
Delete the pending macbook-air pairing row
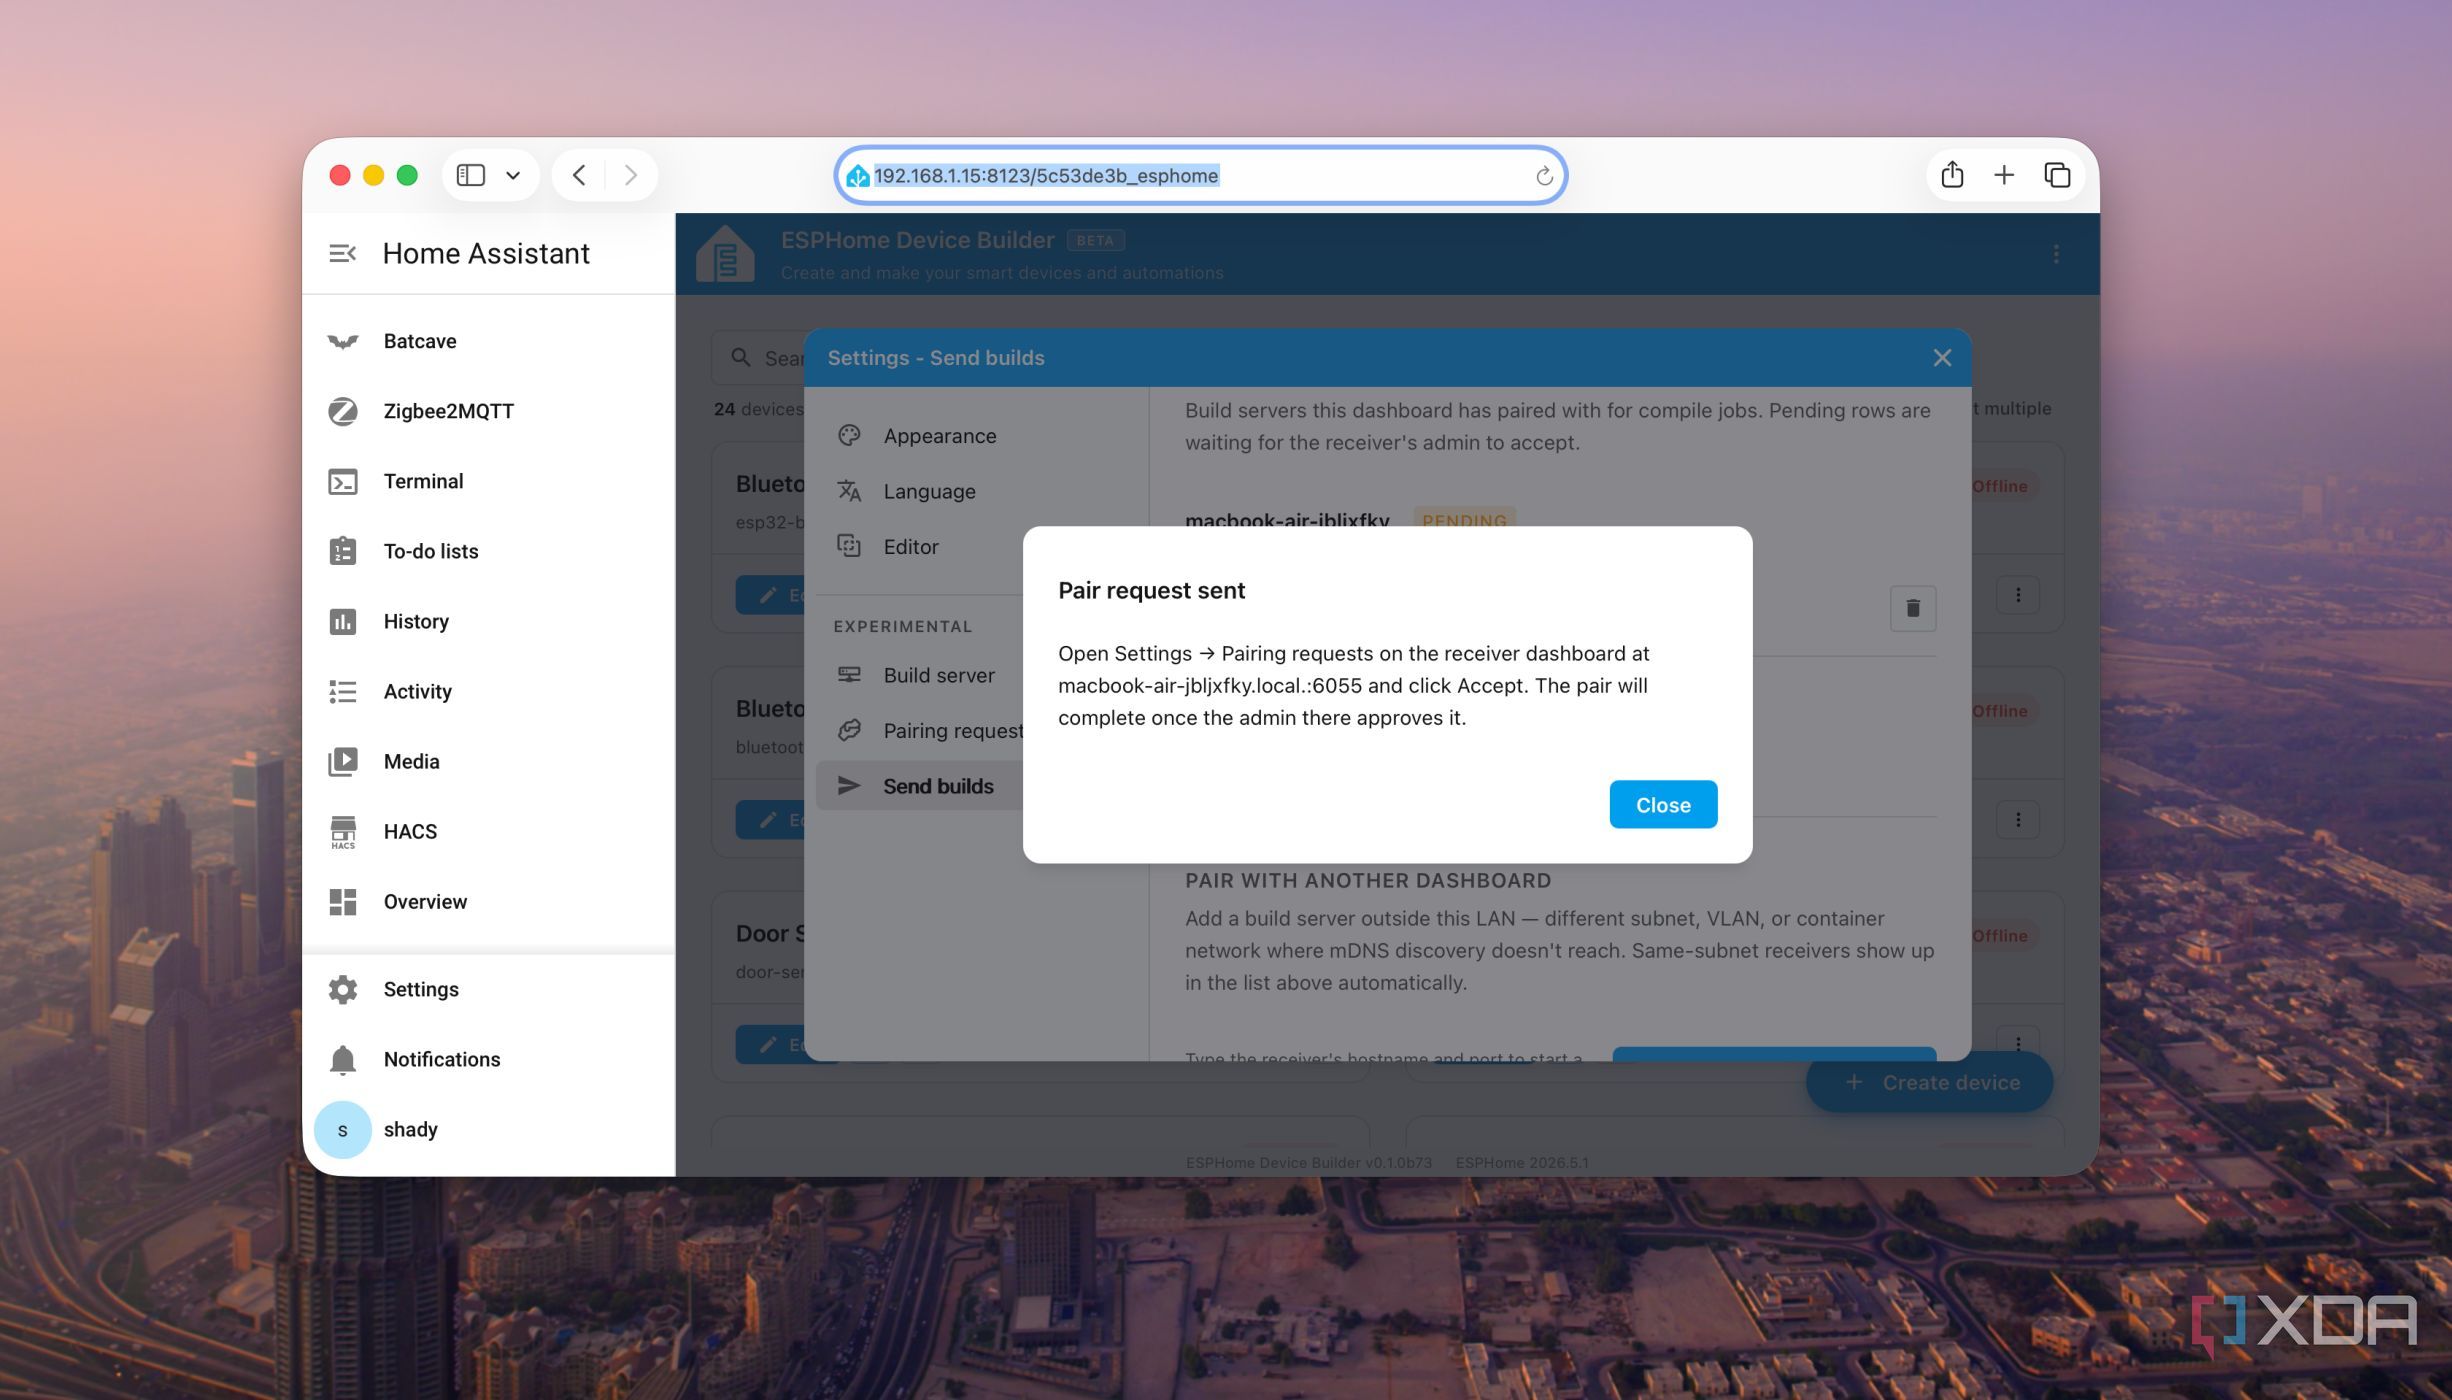pos(1912,608)
